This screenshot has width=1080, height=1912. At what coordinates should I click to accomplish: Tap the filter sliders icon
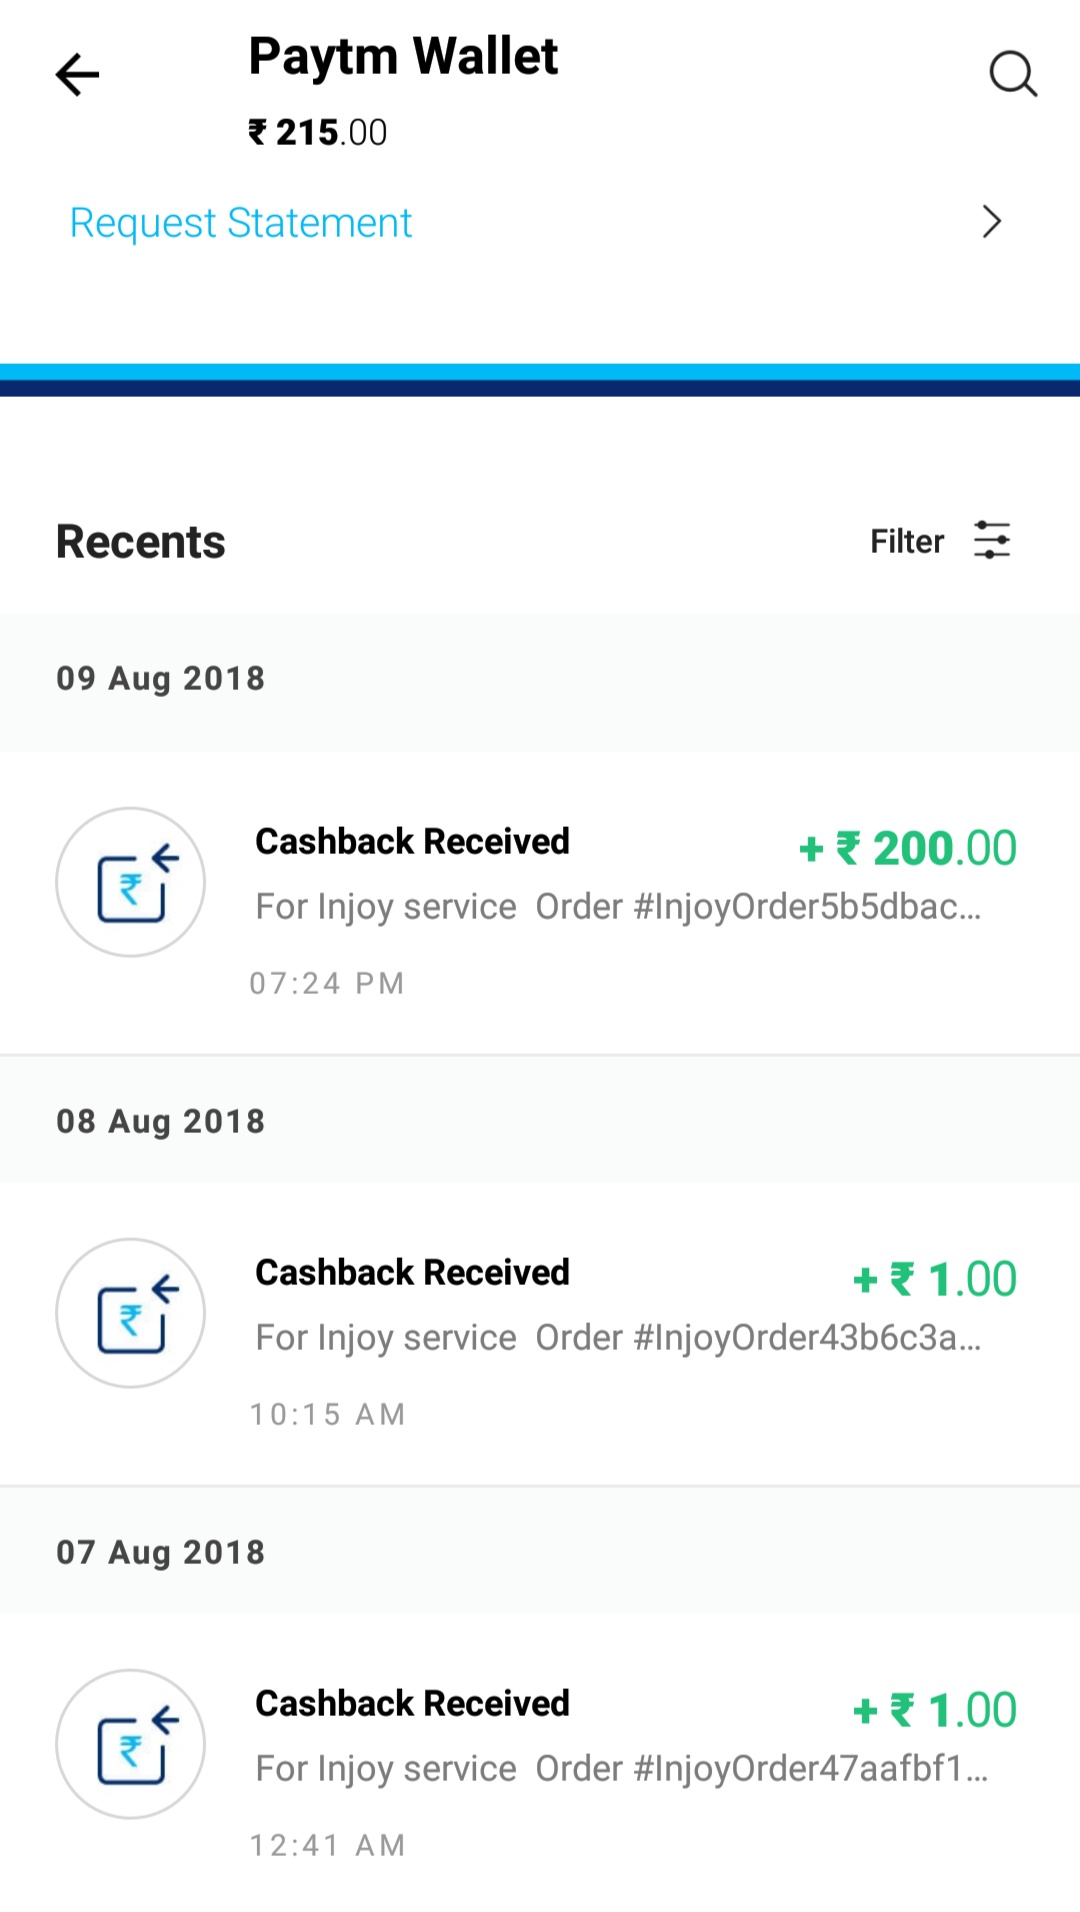click(x=992, y=540)
